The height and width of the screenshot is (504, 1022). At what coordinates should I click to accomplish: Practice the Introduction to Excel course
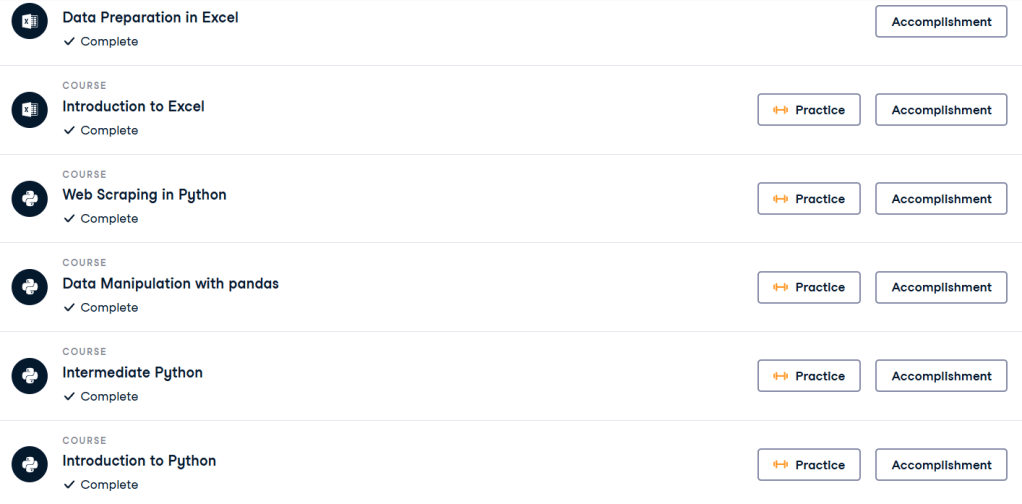[808, 110]
